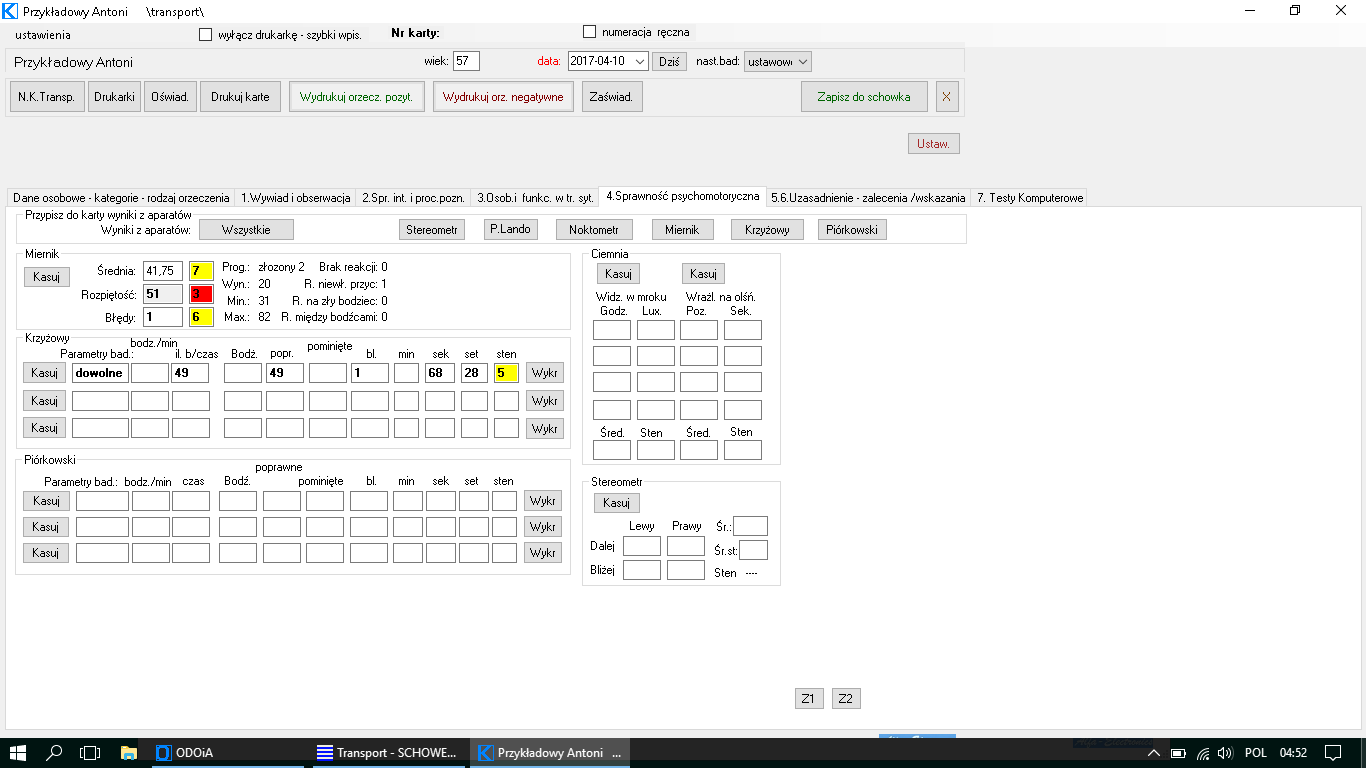This screenshot has width=1366, height=768.
Task: Expand the data date picker dropdown
Action: coord(640,61)
